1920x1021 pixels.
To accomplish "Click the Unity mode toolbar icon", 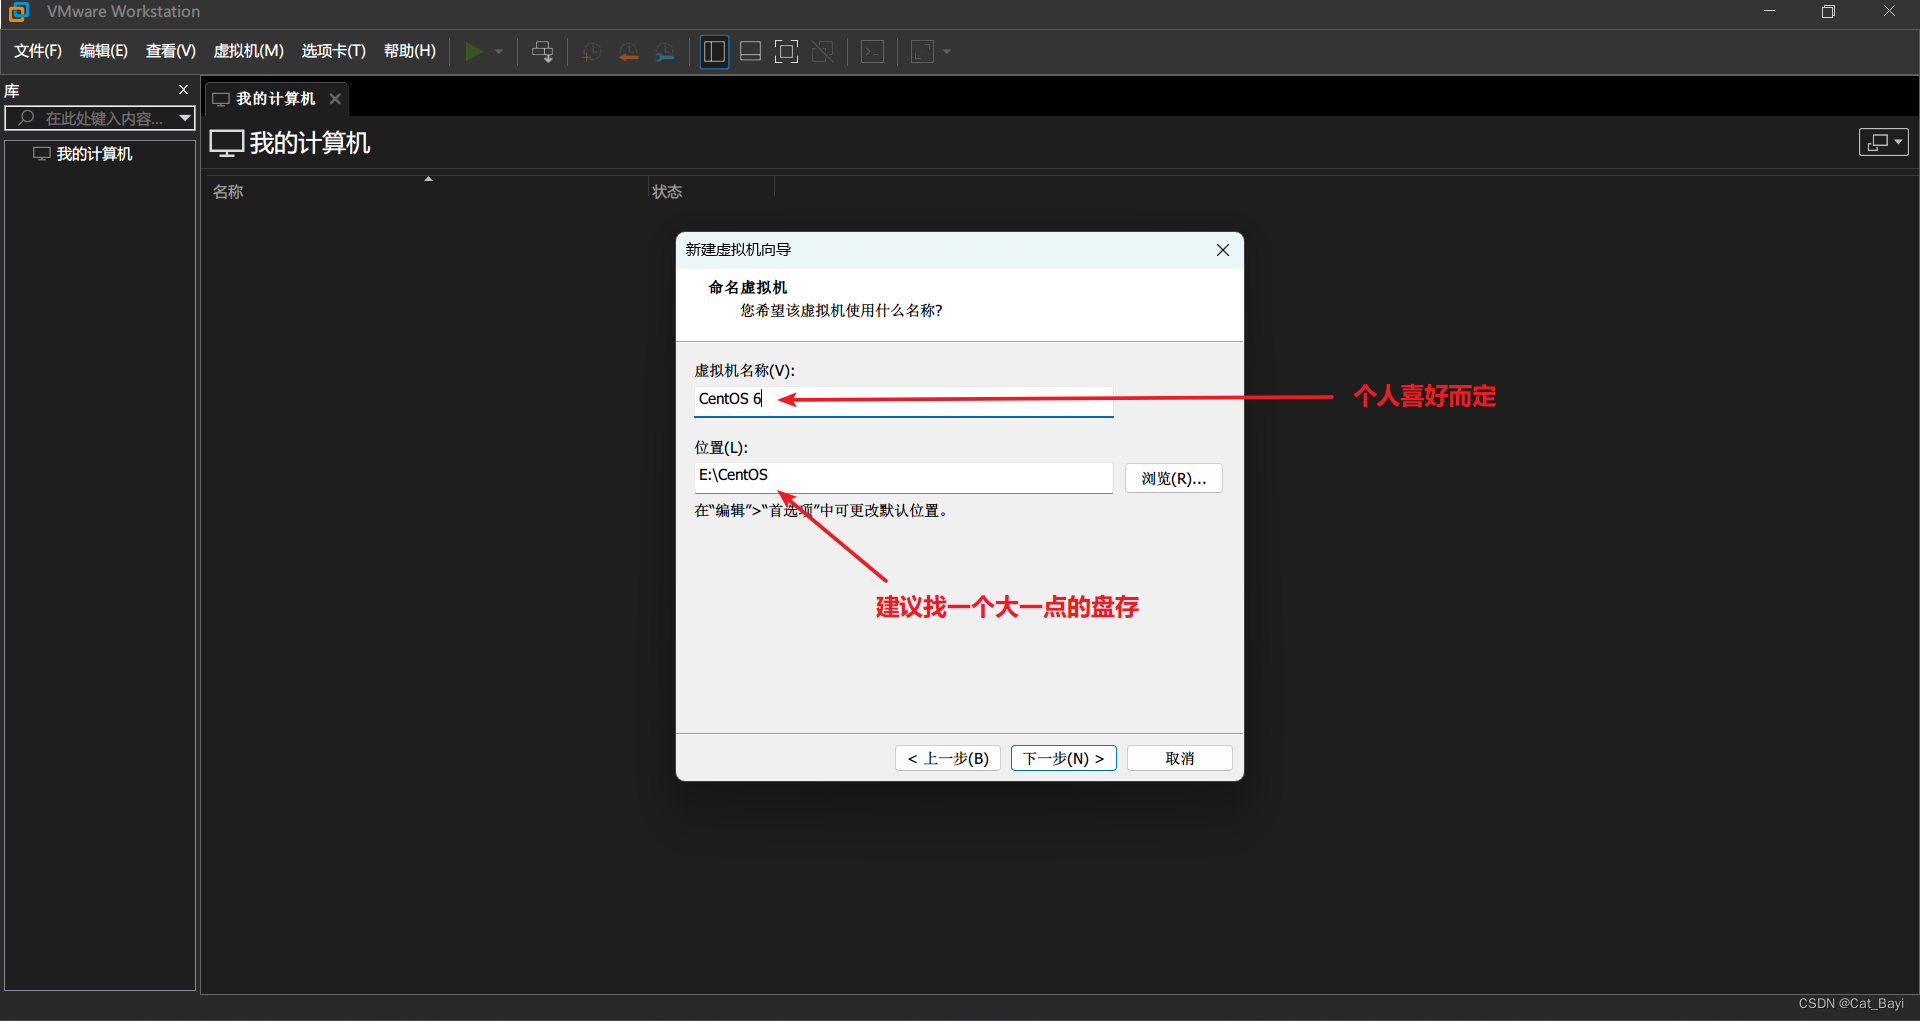I will click(x=823, y=52).
